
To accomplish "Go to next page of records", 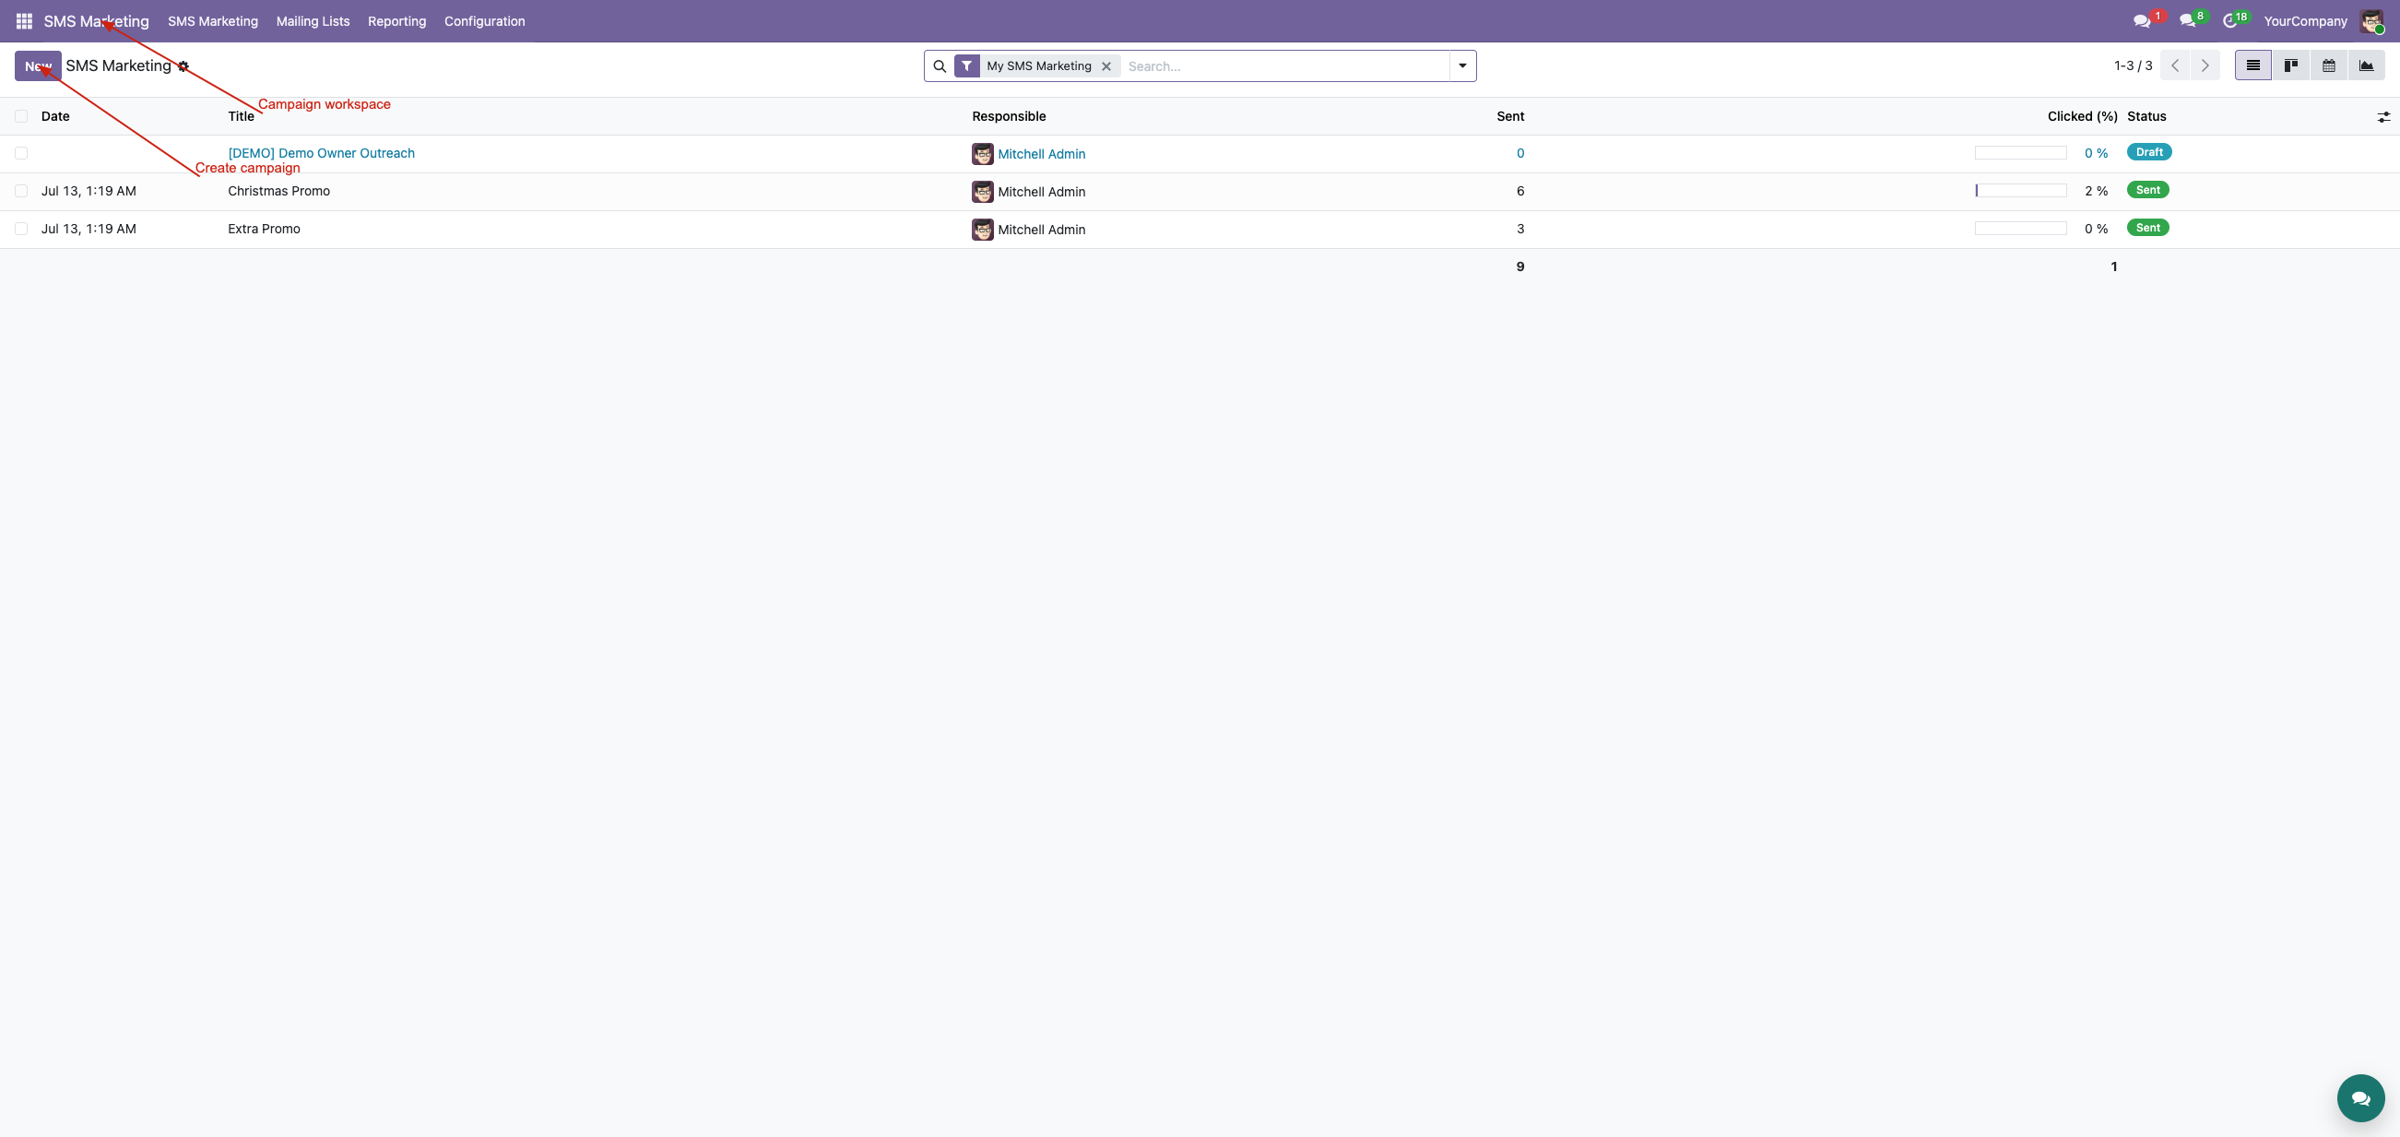I will (x=2205, y=66).
